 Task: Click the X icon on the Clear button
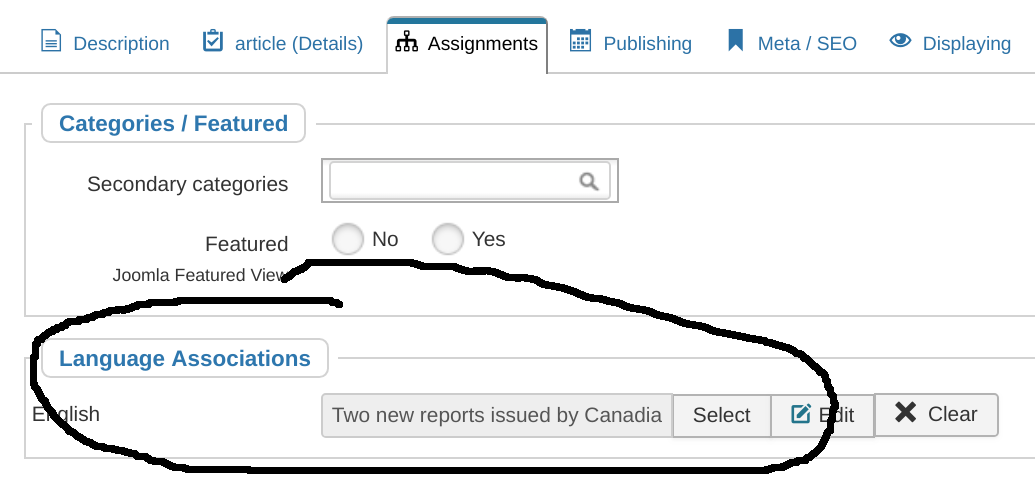(906, 413)
